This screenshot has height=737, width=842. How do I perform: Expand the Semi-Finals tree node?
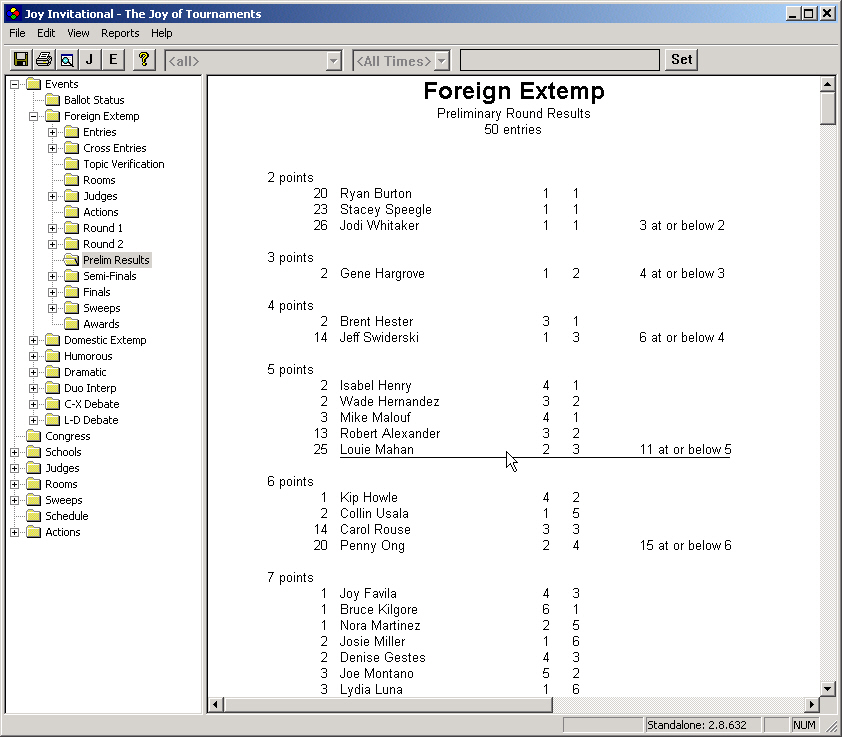click(x=53, y=276)
